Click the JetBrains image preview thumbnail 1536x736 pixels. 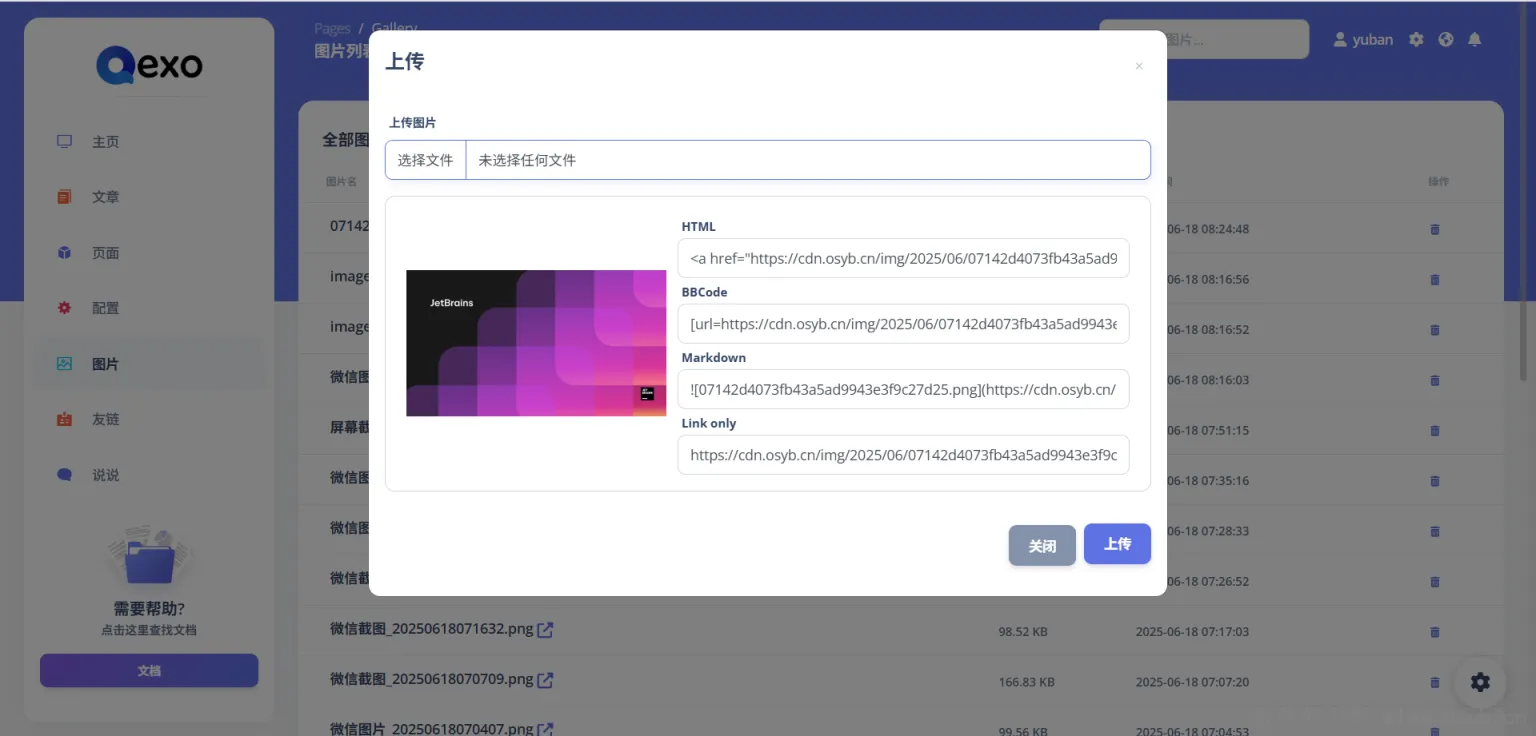click(x=536, y=342)
